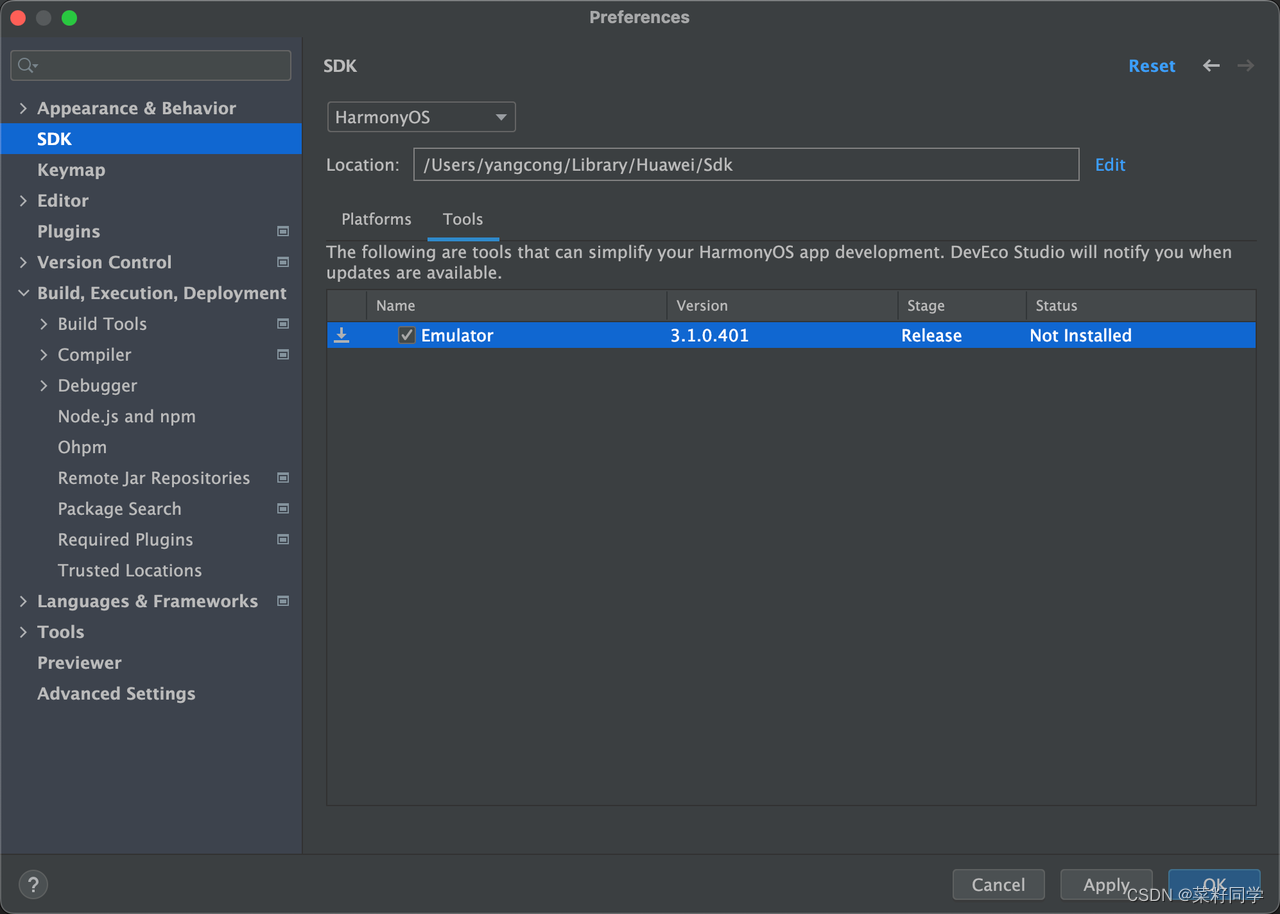The image size is (1280, 914).
Task: Open Node.js and npm settings
Action: pyautogui.click(x=127, y=417)
